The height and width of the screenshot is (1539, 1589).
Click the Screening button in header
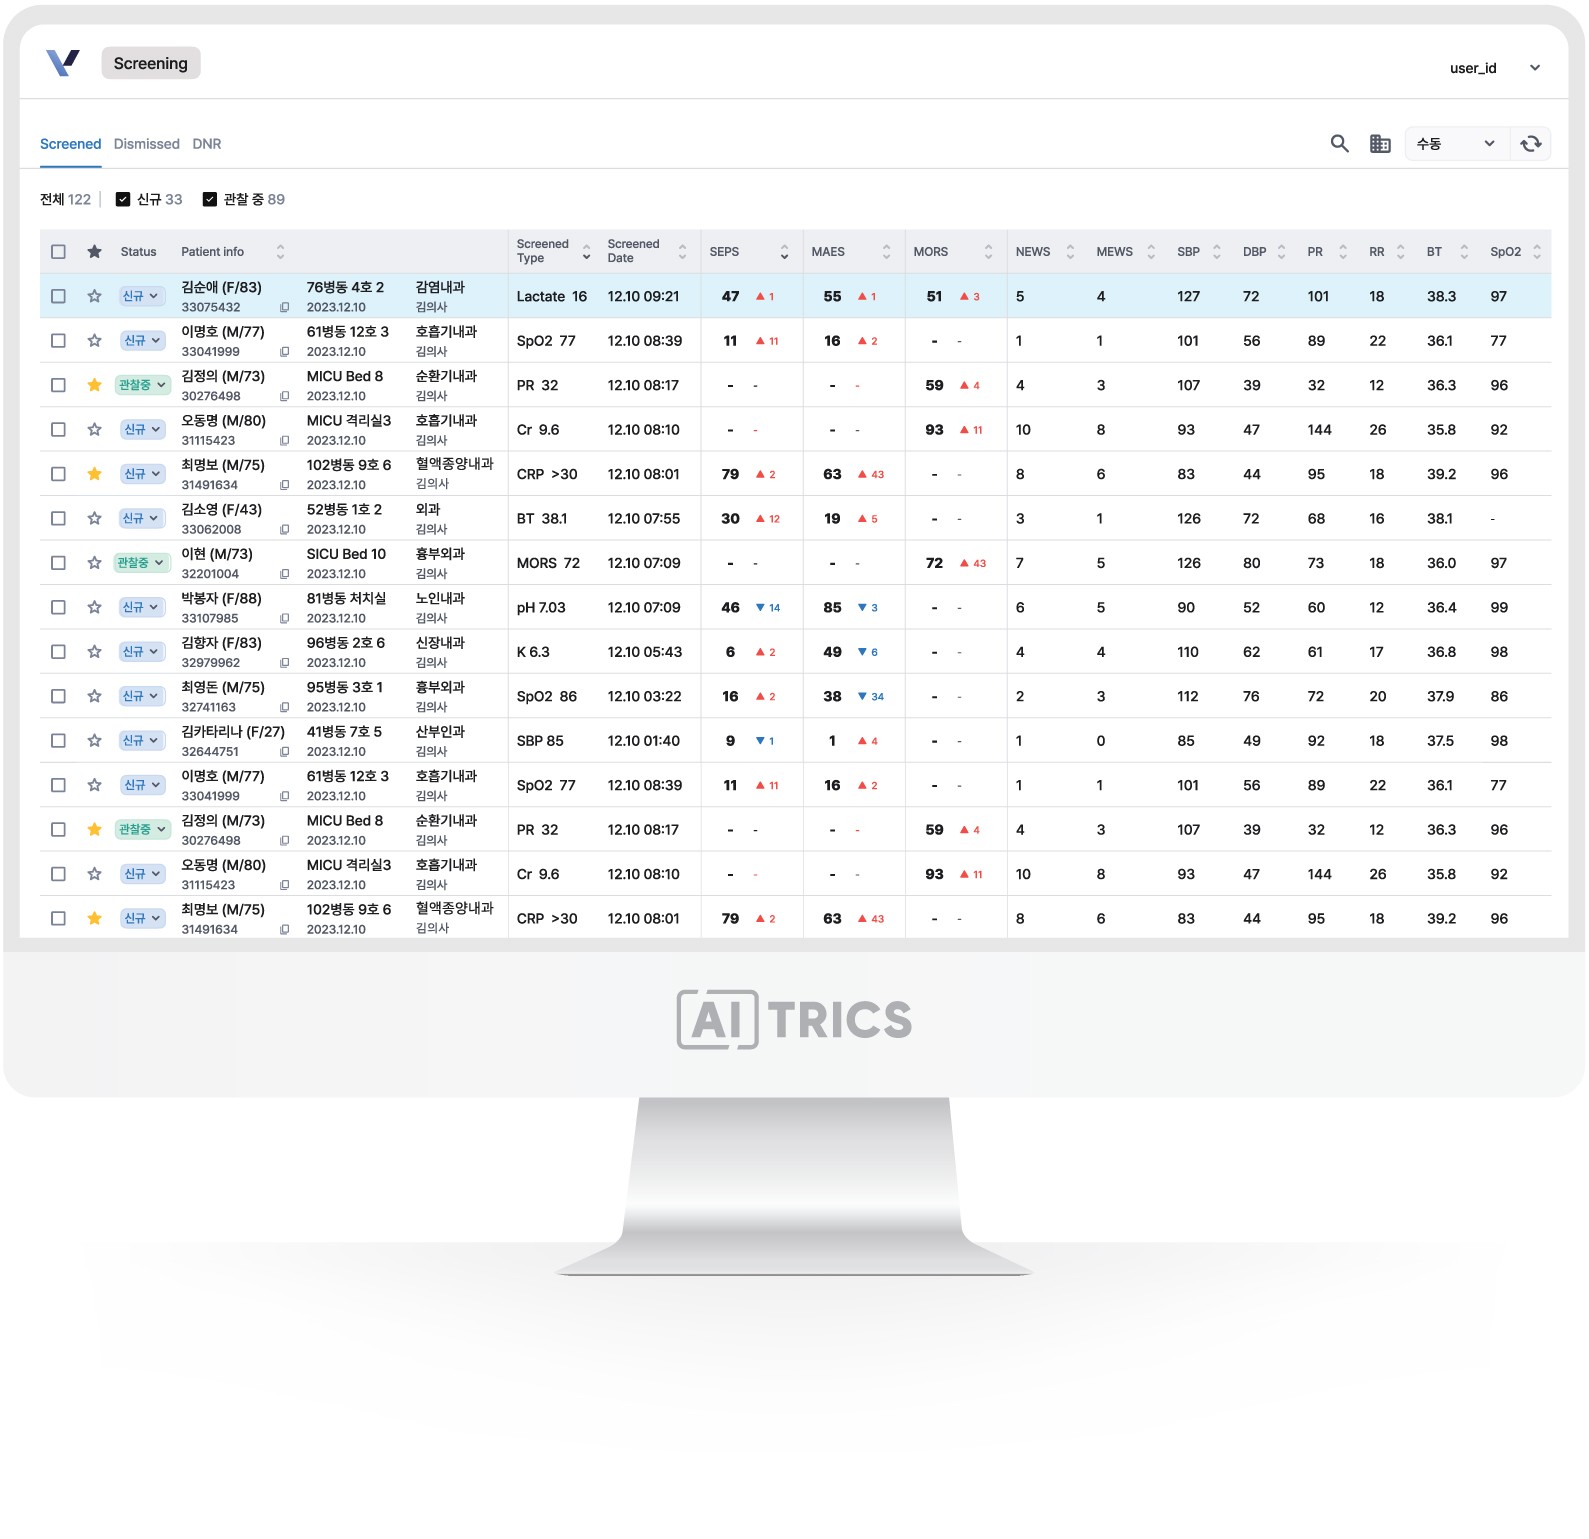pyautogui.click(x=150, y=63)
